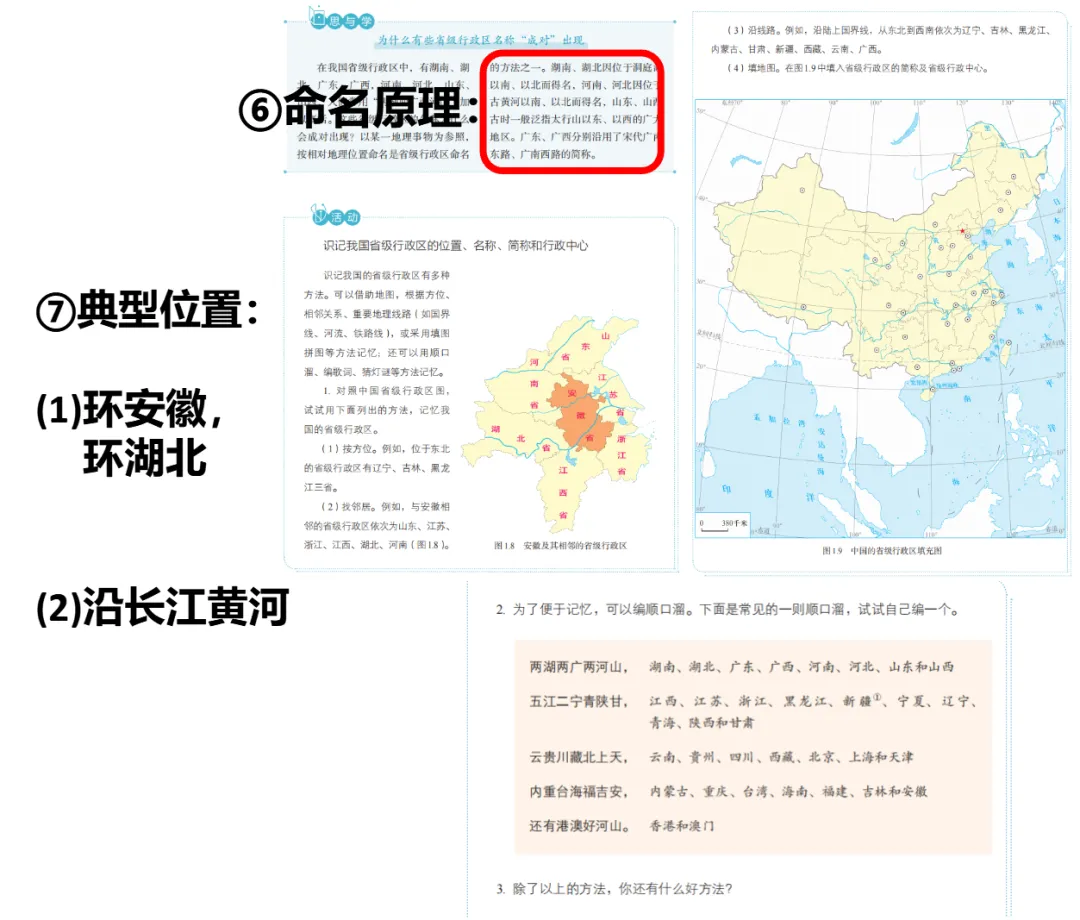
Task: Click the text 香港和澳门
Action: coord(682,826)
